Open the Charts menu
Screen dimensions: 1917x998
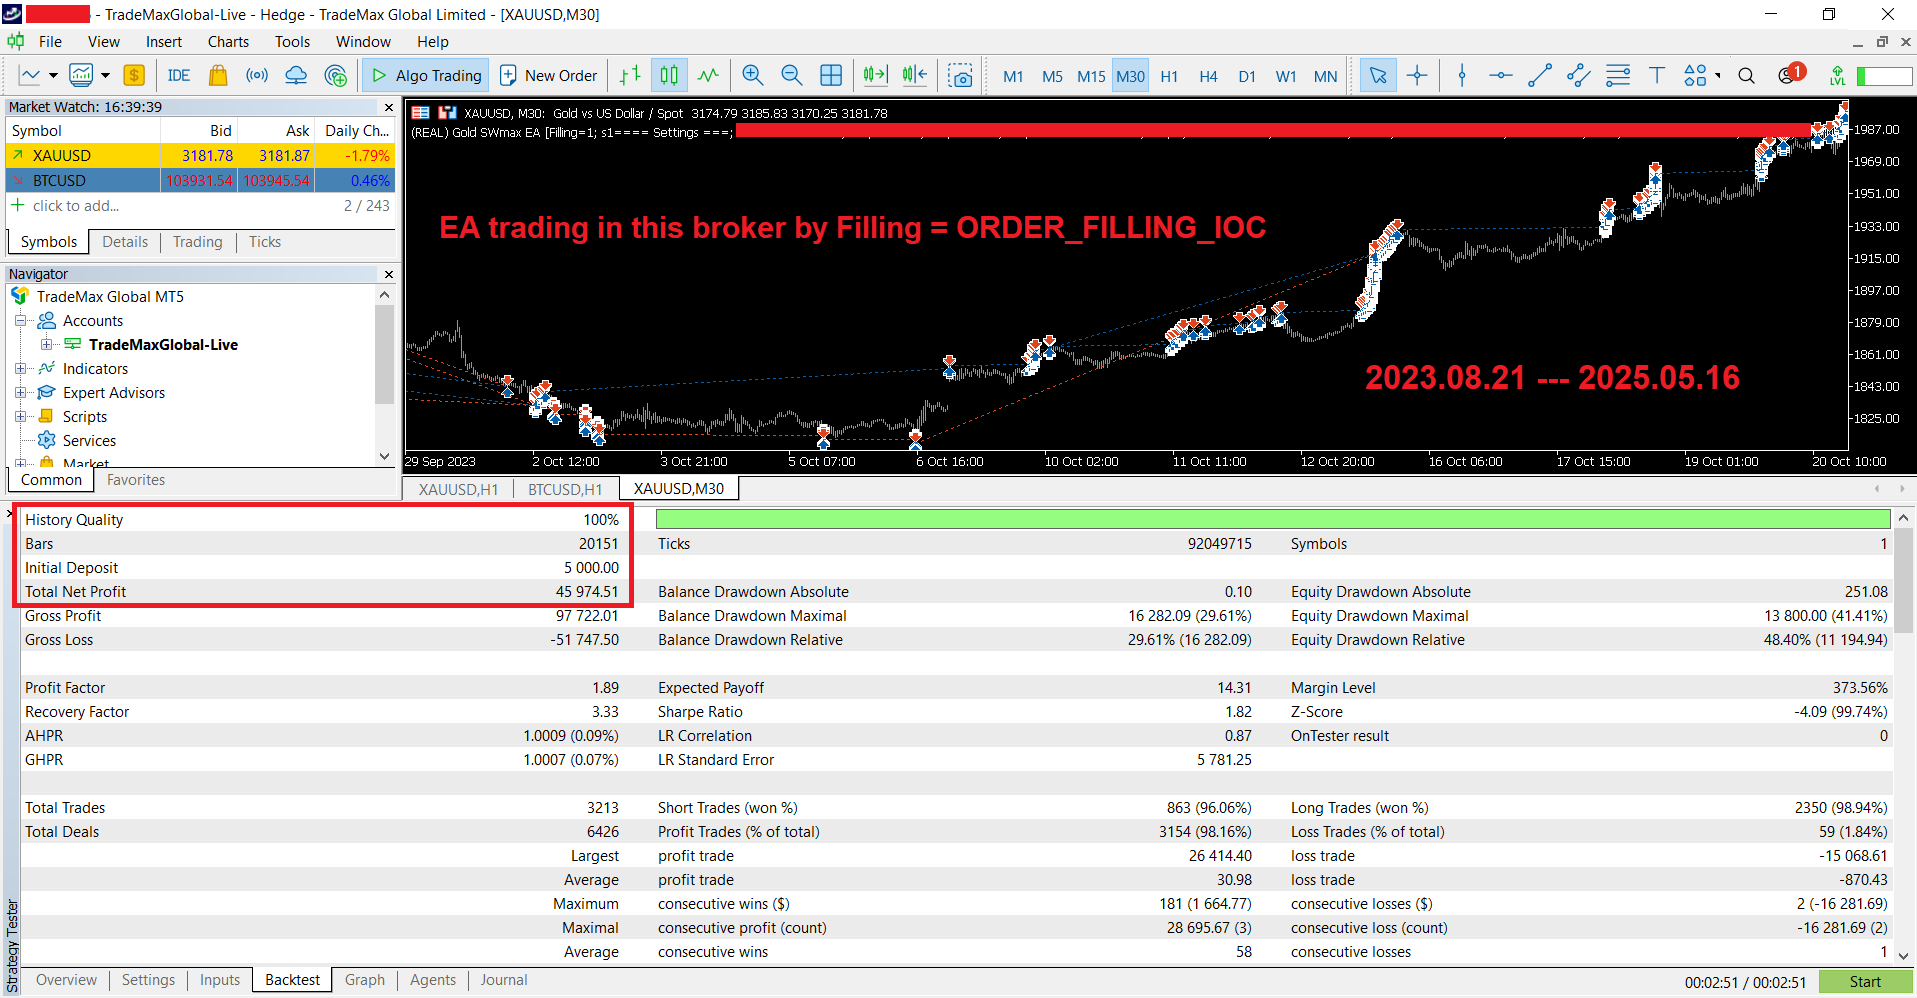228,42
